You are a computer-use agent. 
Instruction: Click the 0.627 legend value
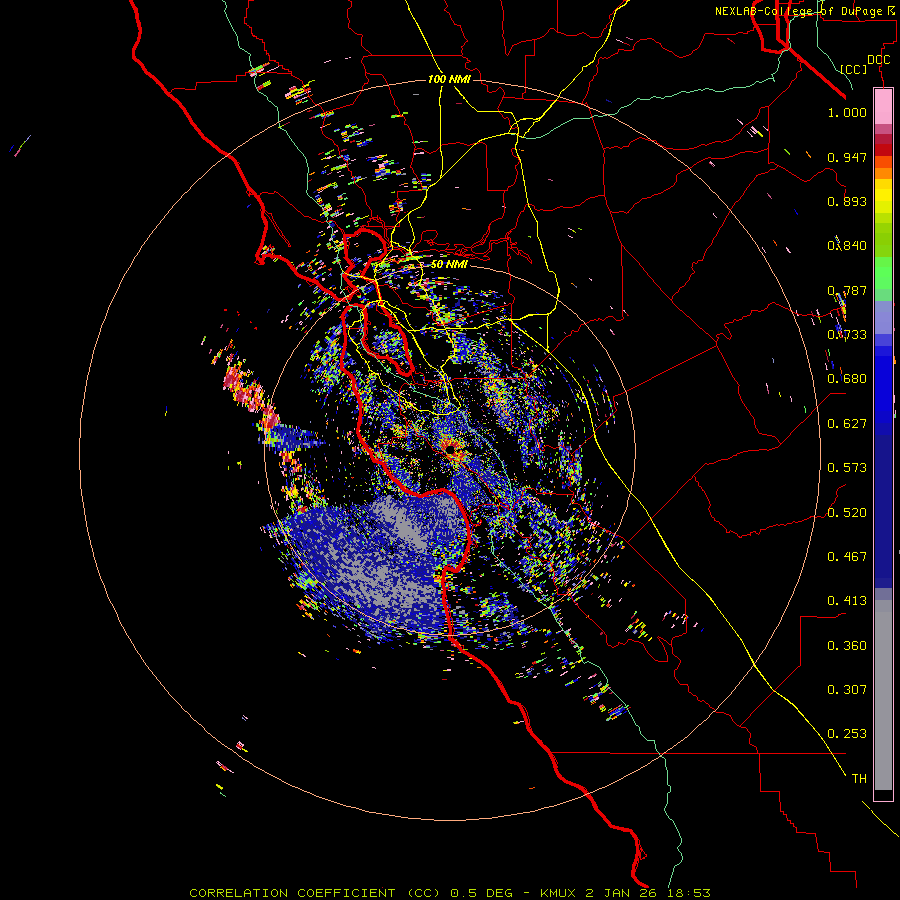847,424
